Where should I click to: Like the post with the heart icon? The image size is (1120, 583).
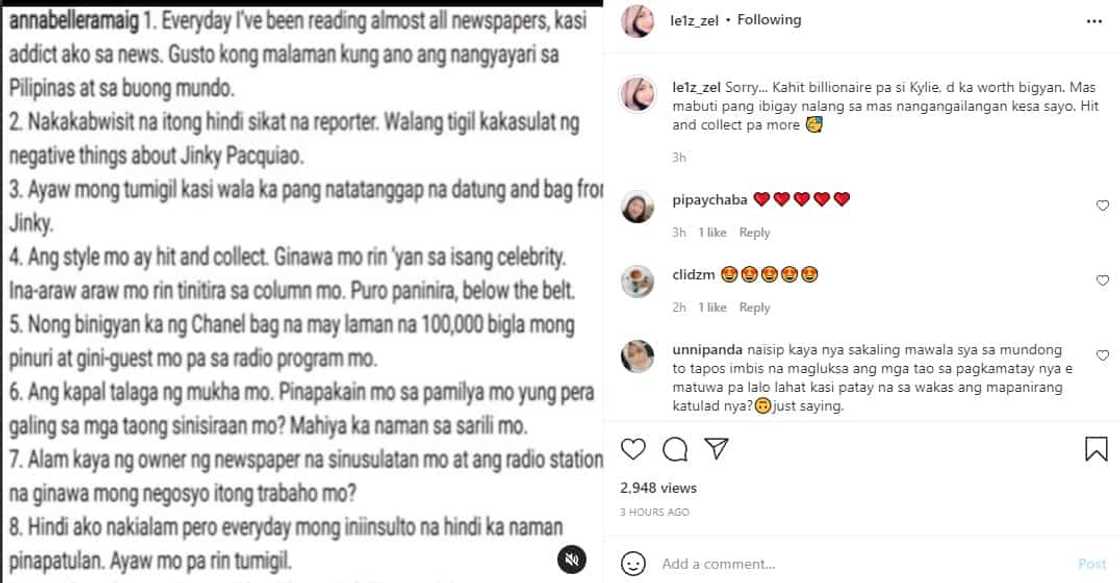(x=633, y=449)
